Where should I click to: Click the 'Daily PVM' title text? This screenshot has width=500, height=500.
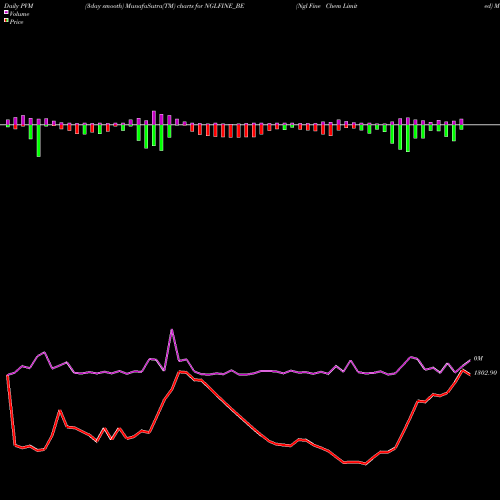point(19,6)
